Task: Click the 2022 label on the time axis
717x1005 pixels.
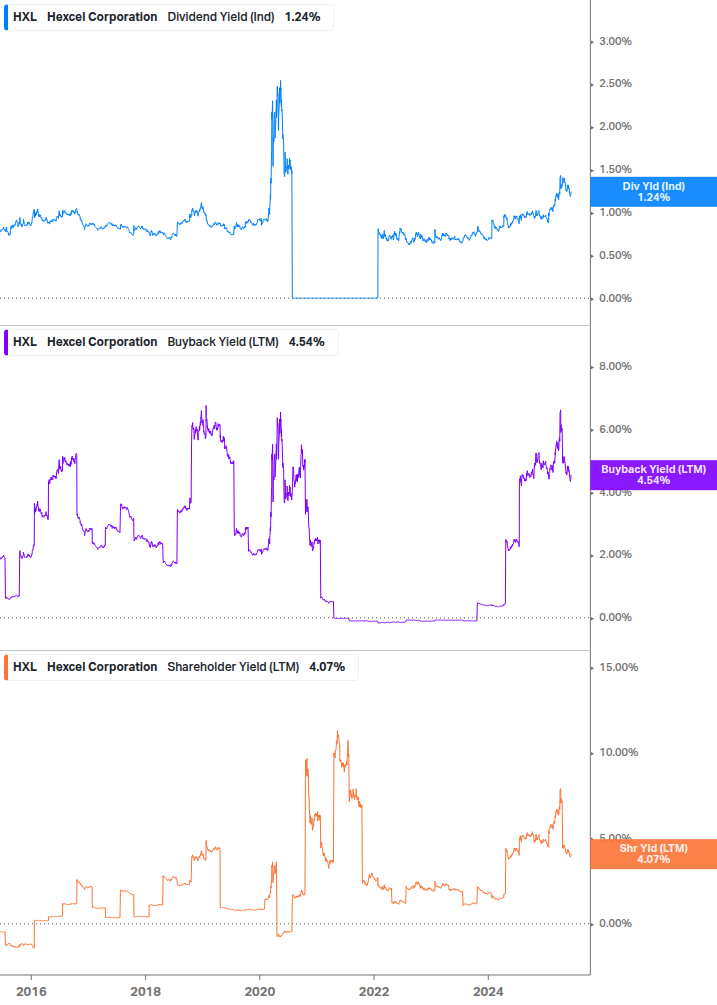Action: pos(374,992)
